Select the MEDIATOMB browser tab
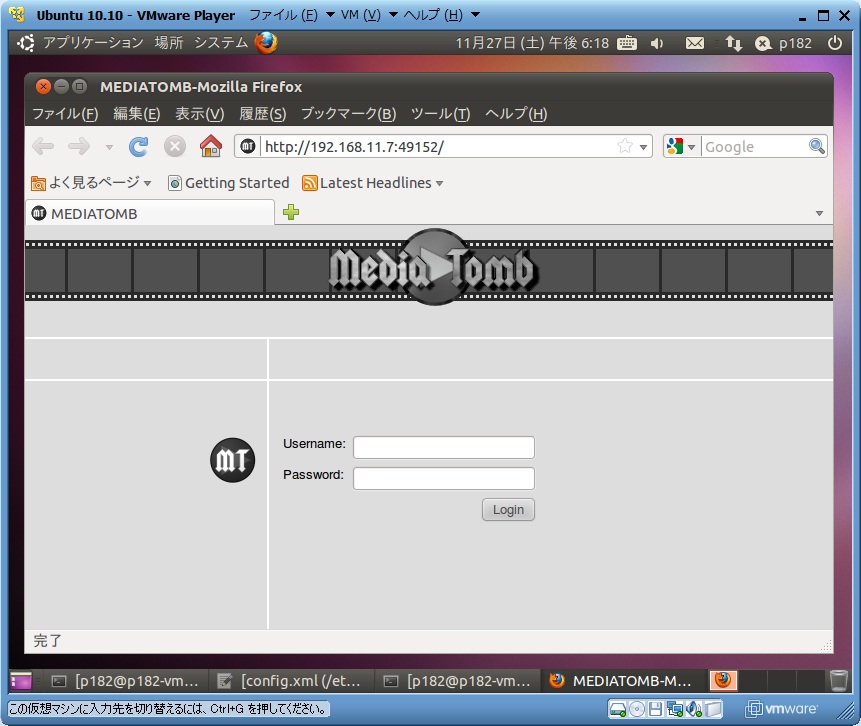This screenshot has height=726, width=861. 149,214
